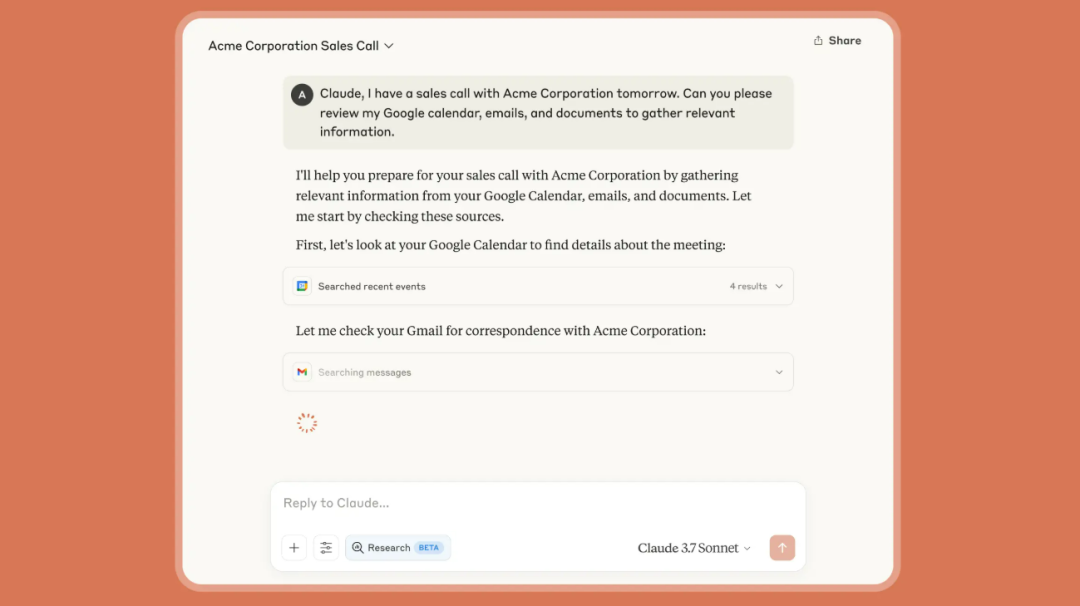Click the plus icon to attach content
The image size is (1080, 606).
click(x=293, y=548)
